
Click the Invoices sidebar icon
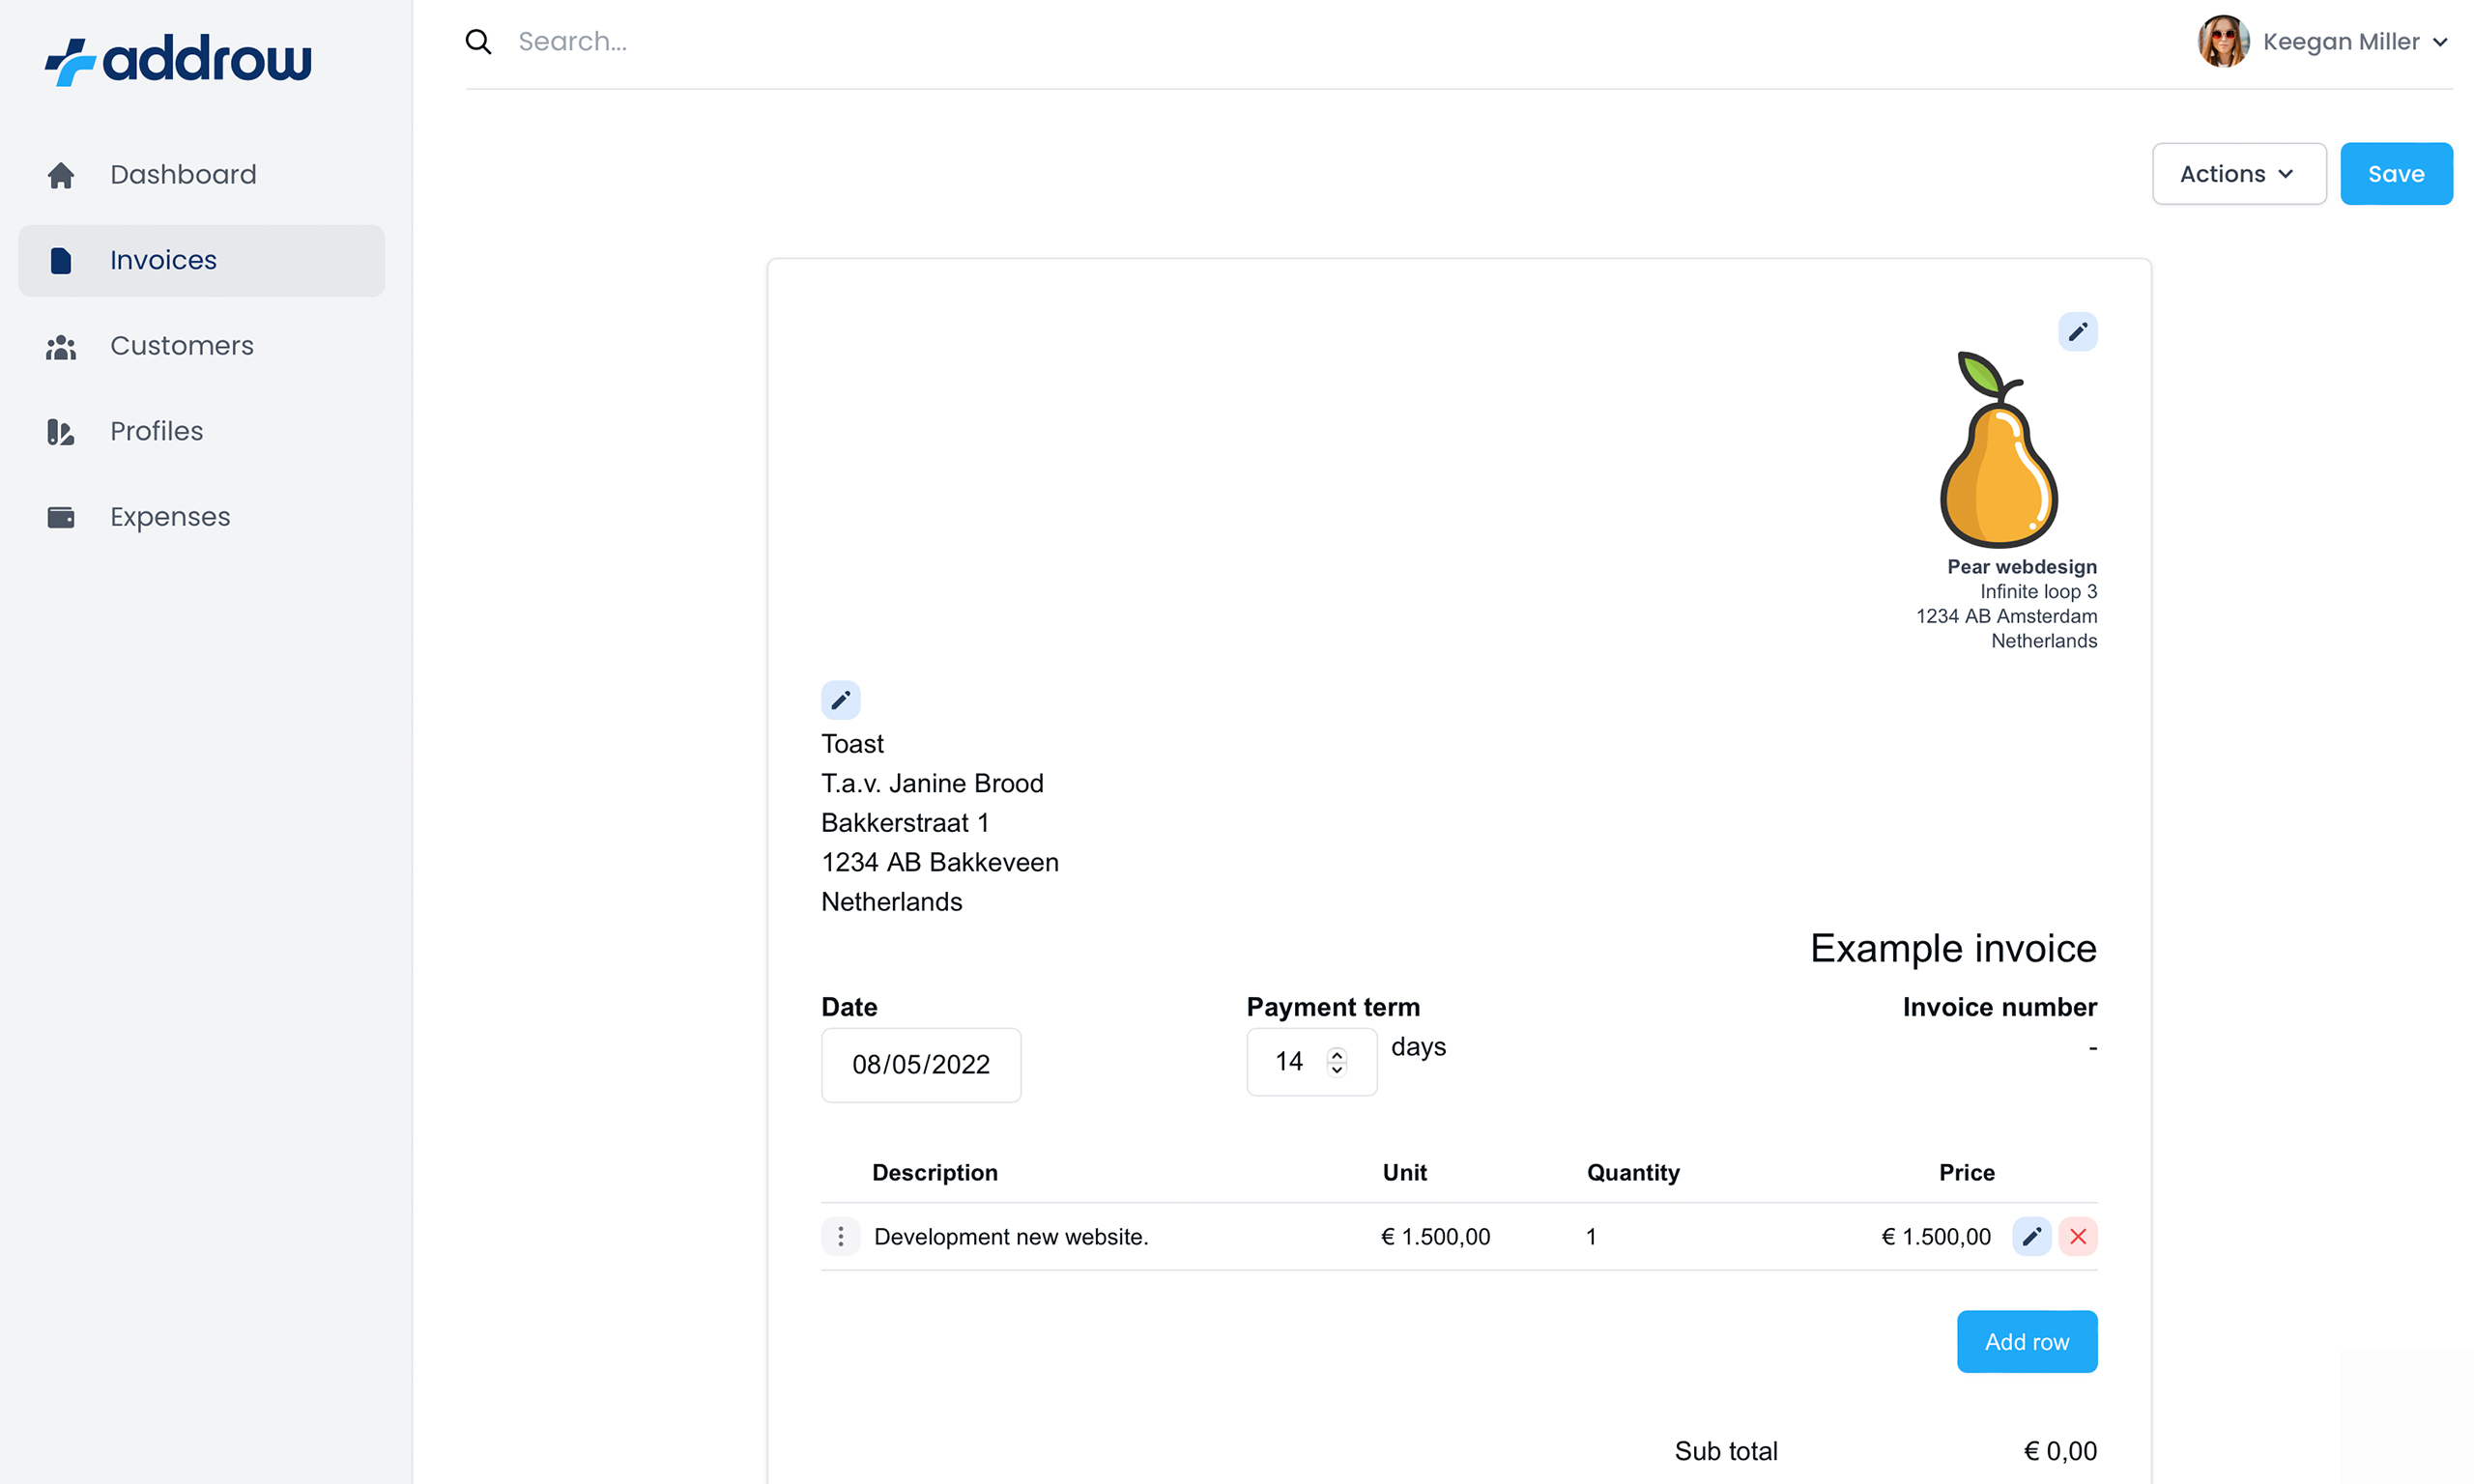pyautogui.click(x=62, y=260)
